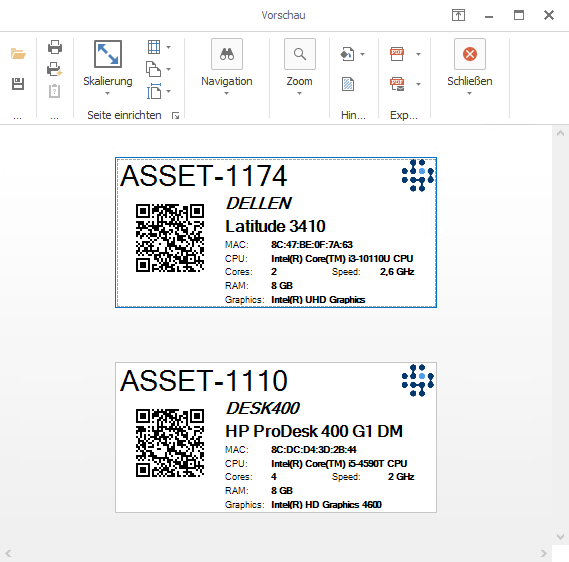
Task: Click the Navigation button label
Action: [x=227, y=81]
